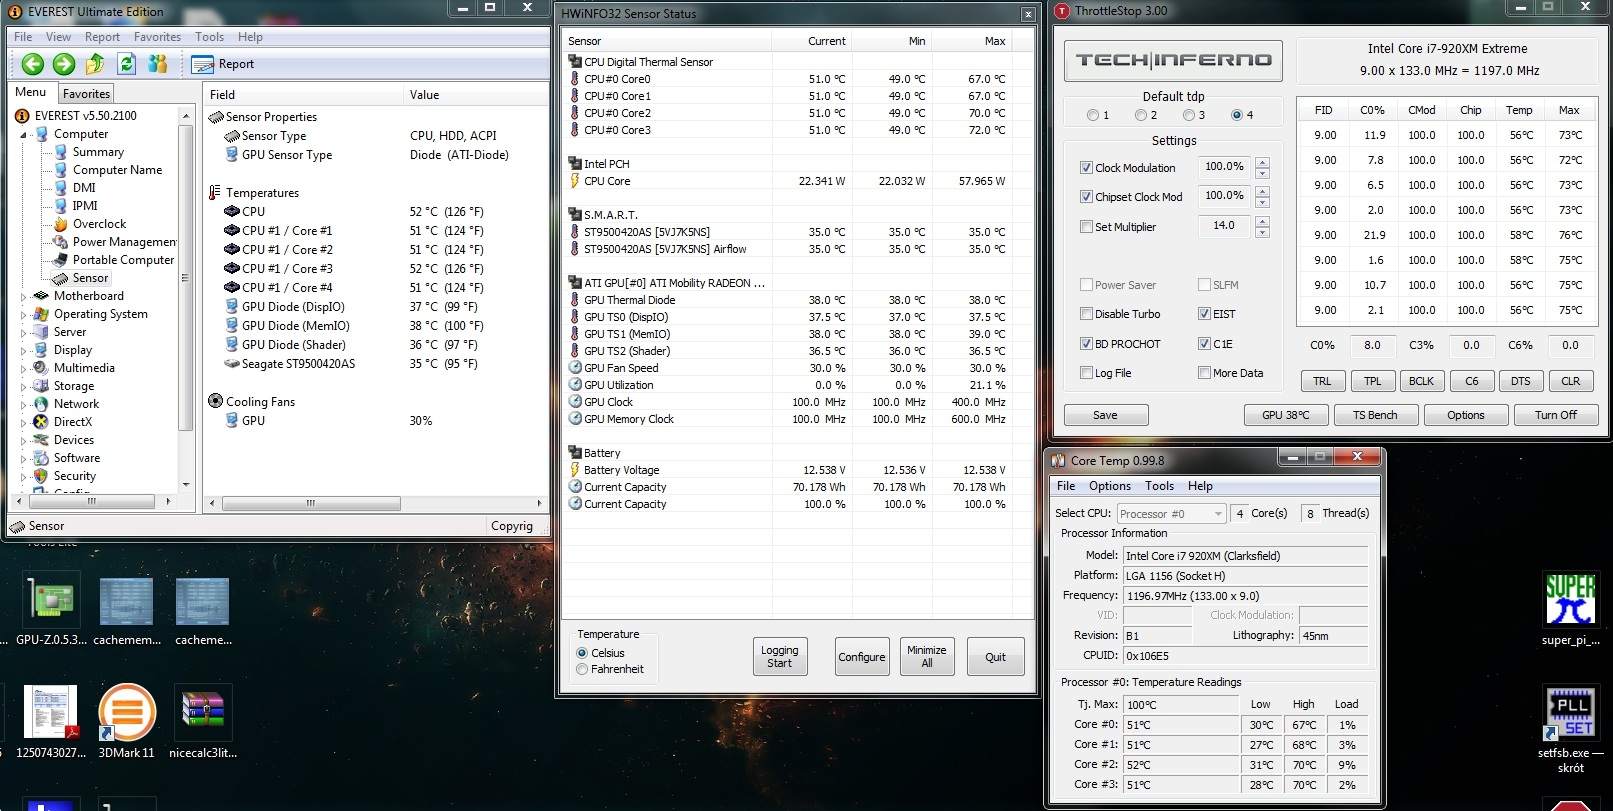Select Default tdp option 1 in ThrottleStop
This screenshot has height=811, width=1613.
point(1092,115)
